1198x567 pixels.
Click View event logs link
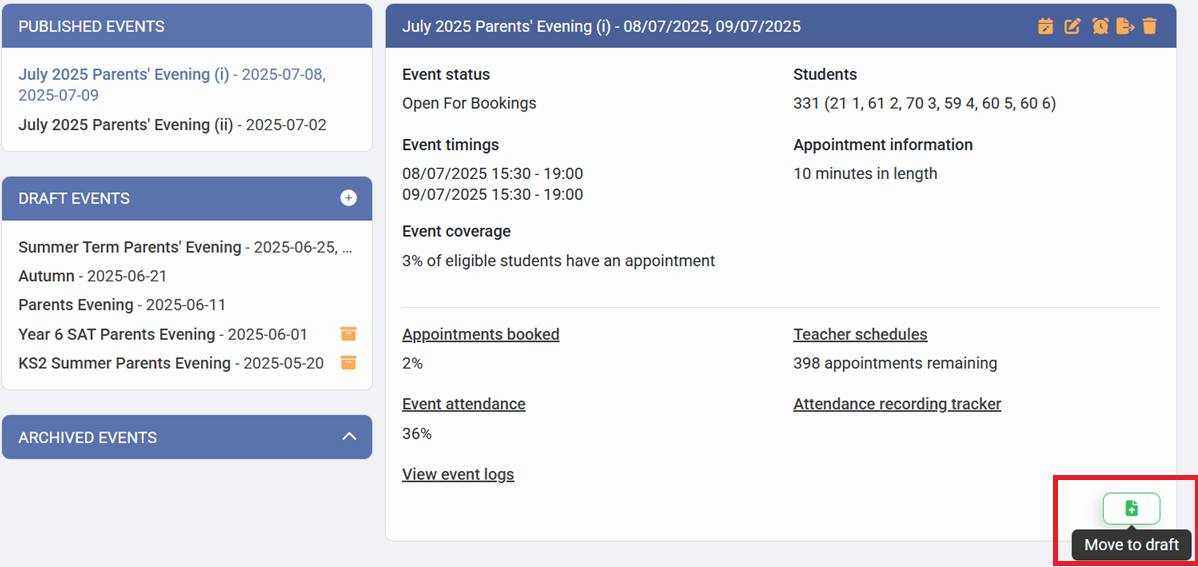pyautogui.click(x=458, y=474)
